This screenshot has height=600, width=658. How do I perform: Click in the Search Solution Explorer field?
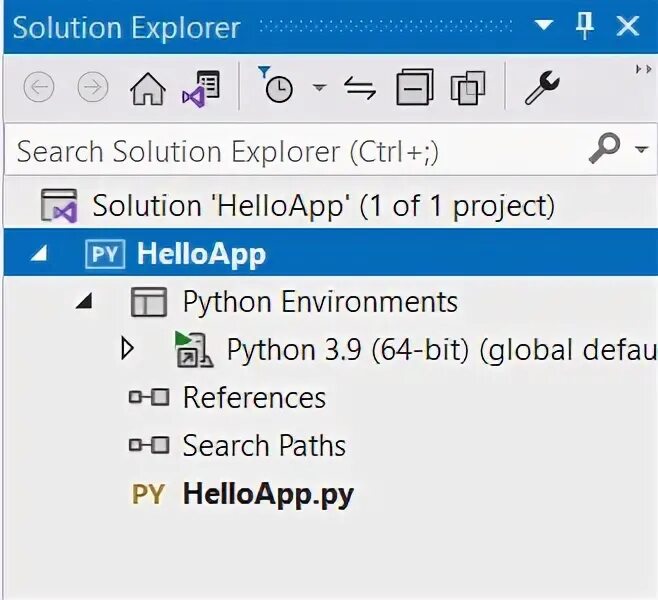[290, 151]
